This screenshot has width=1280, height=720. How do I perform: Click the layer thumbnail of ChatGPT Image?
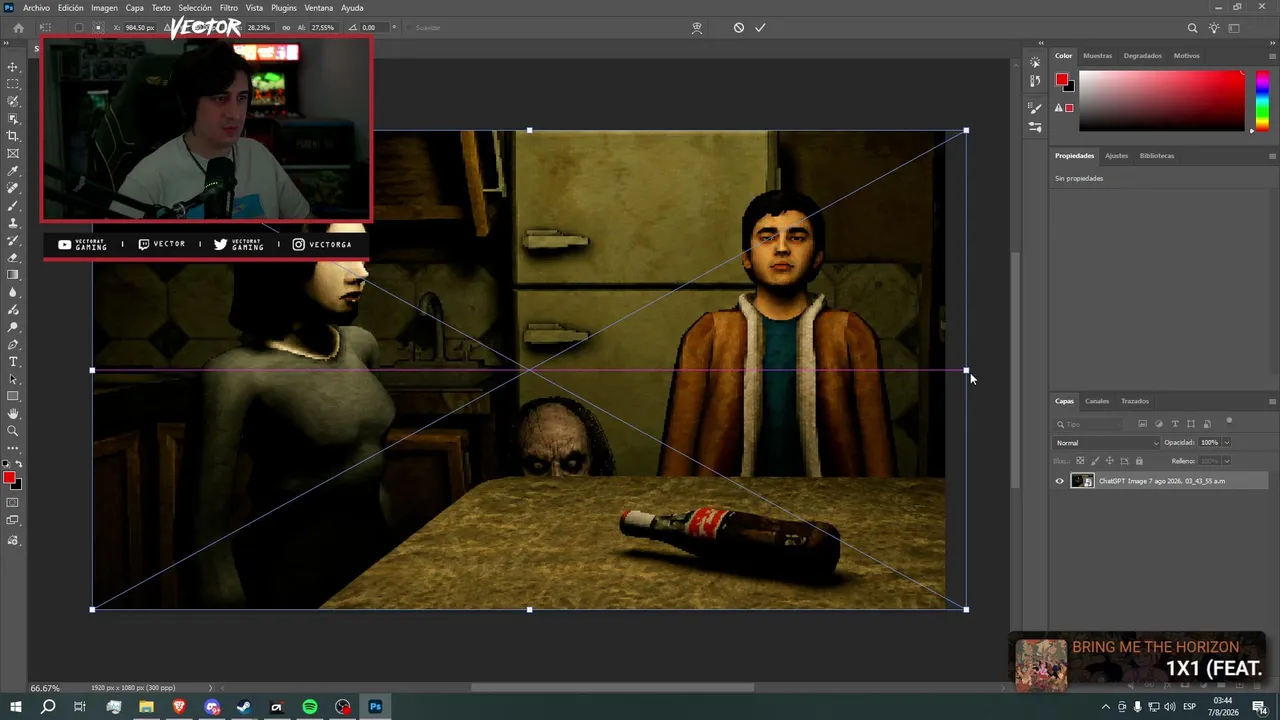(1082, 481)
